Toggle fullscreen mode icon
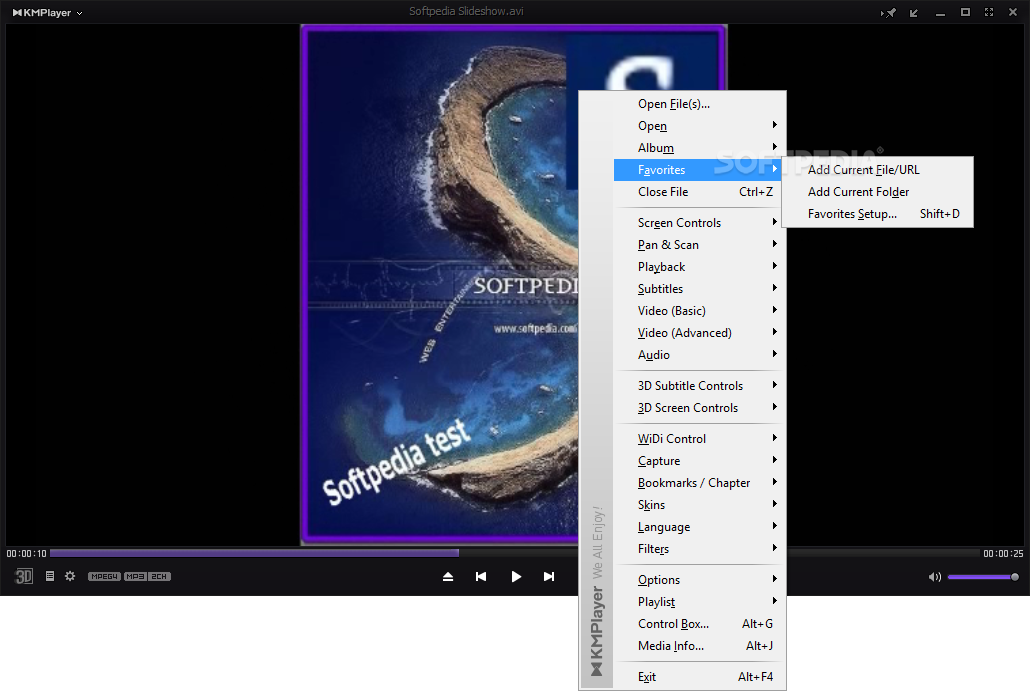The image size is (1030, 691). pyautogui.click(x=989, y=12)
